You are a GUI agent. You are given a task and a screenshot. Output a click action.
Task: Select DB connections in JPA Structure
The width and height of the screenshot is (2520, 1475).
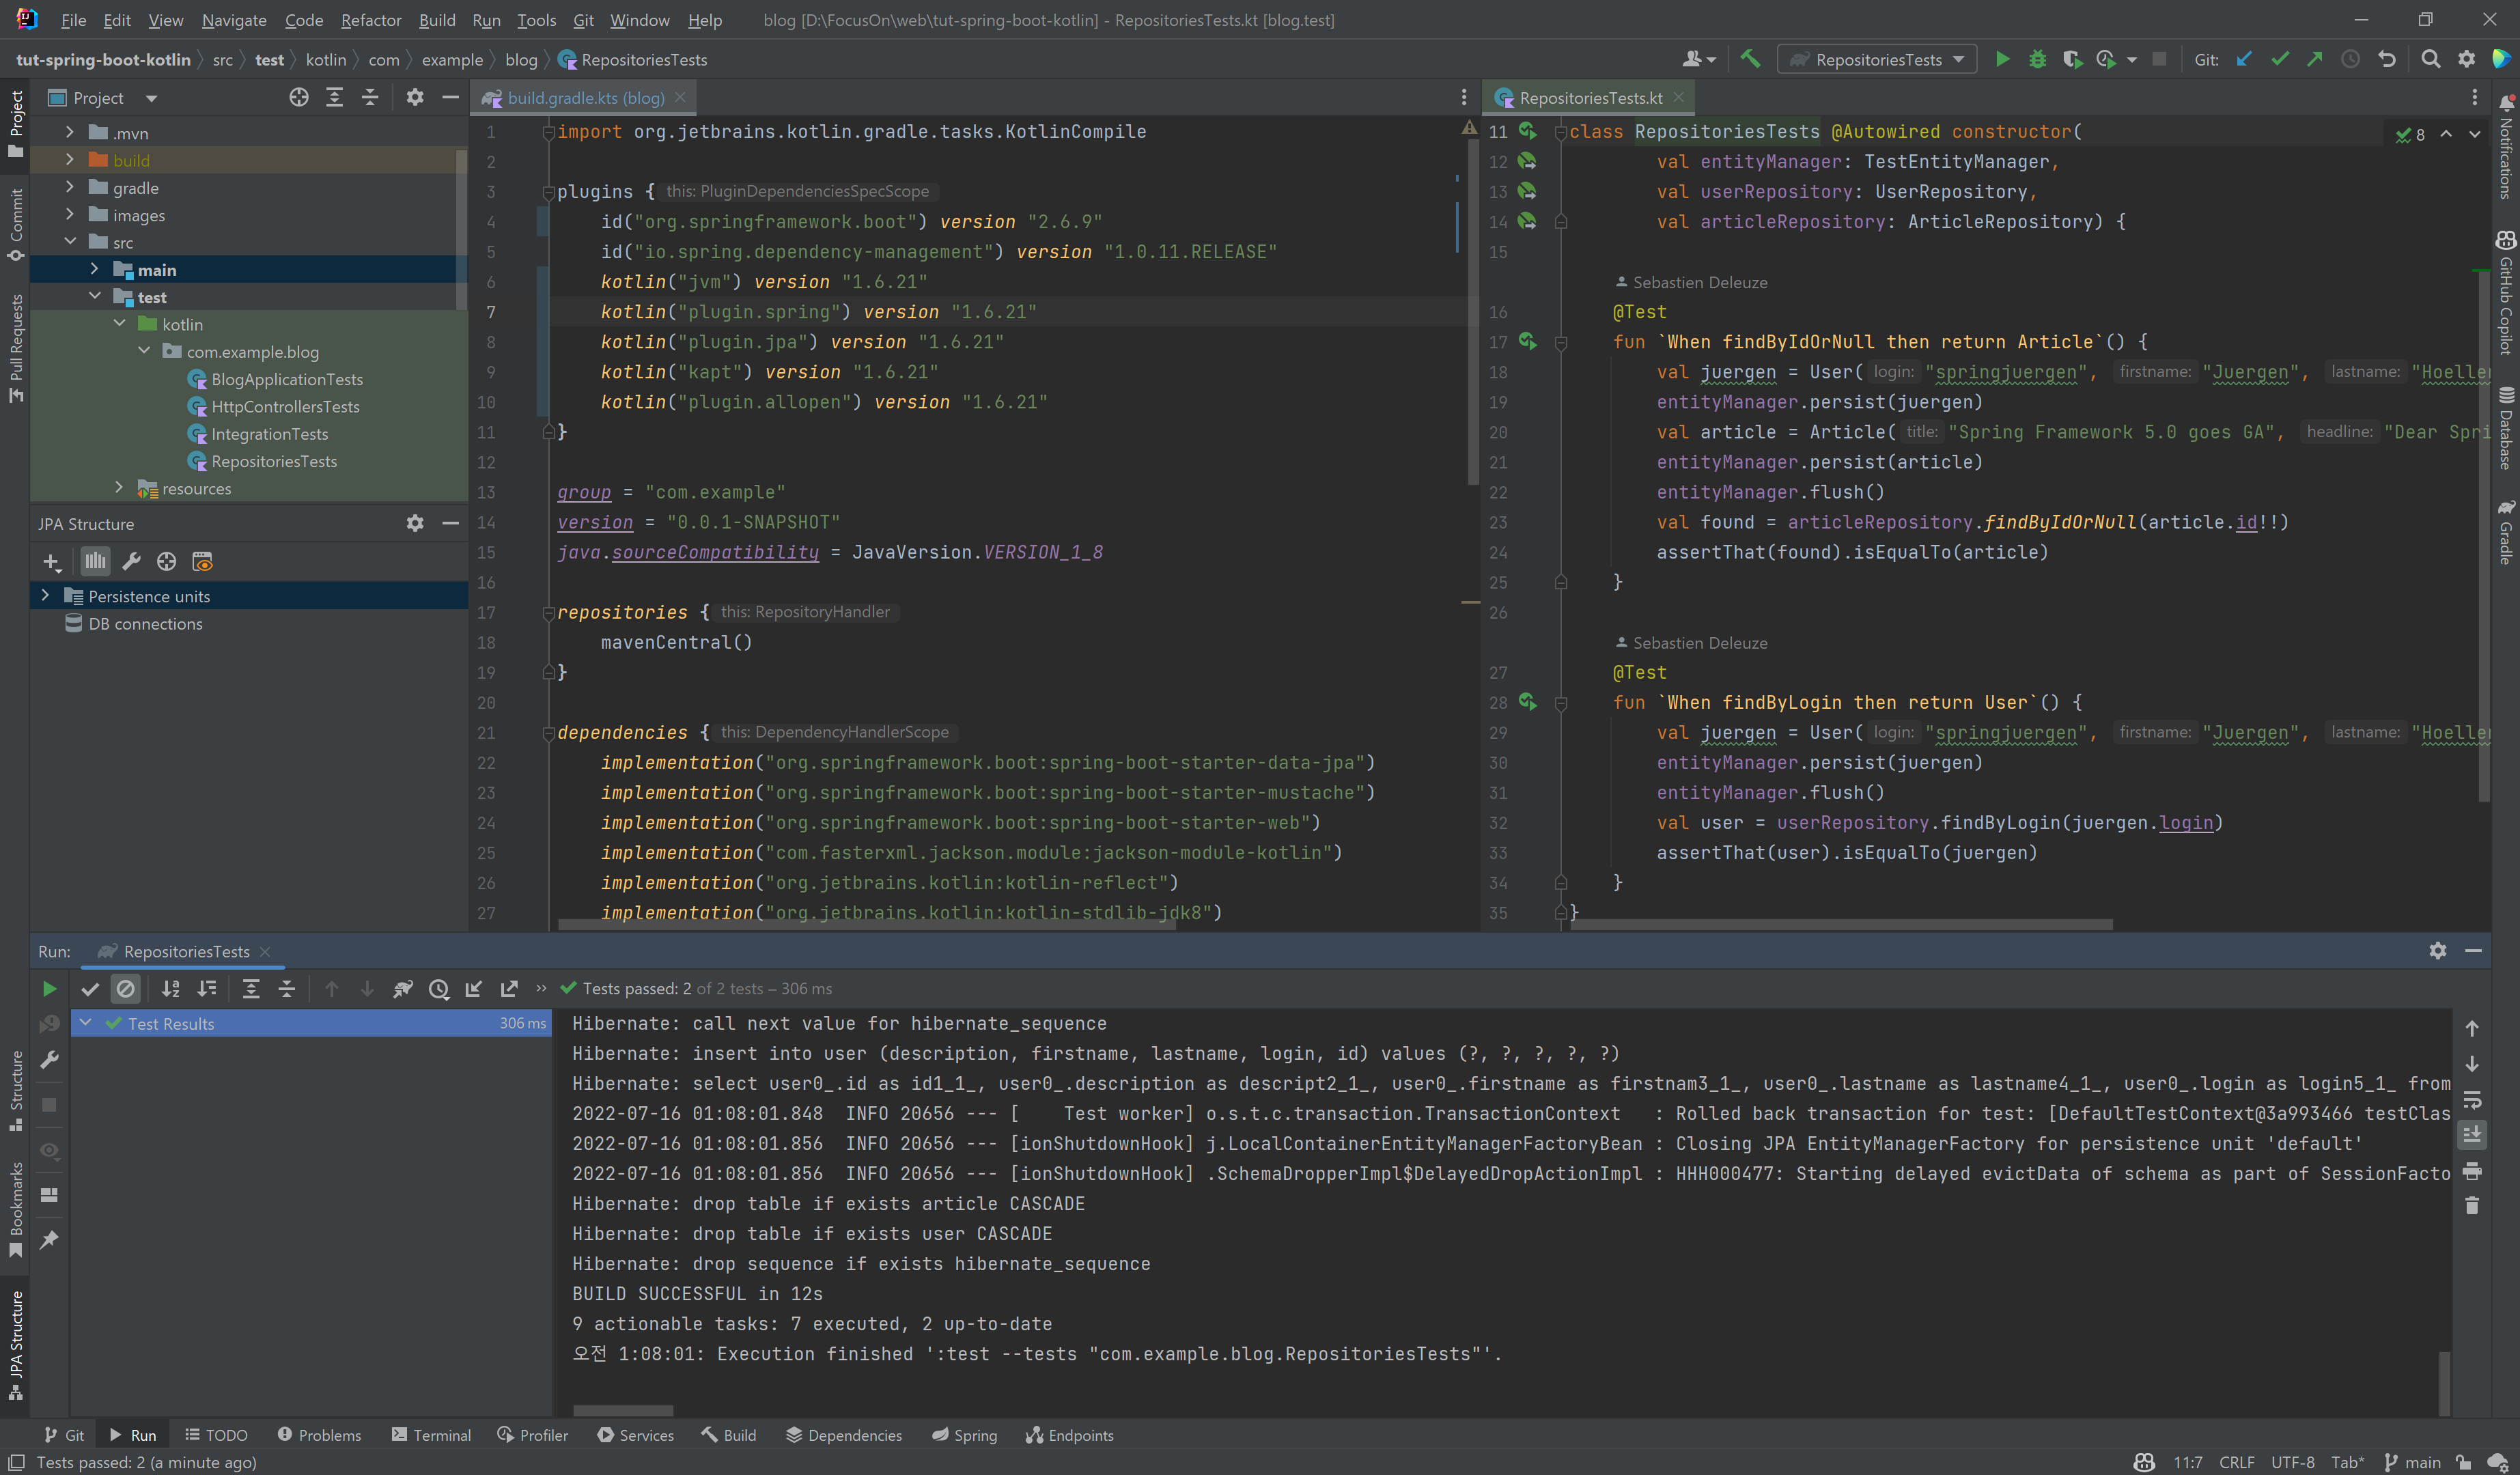click(145, 624)
